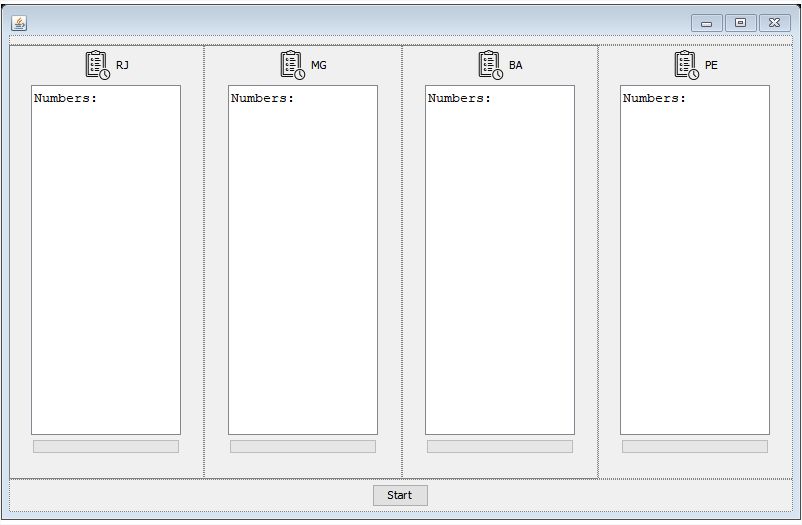Click the BA column label

pos(516,65)
